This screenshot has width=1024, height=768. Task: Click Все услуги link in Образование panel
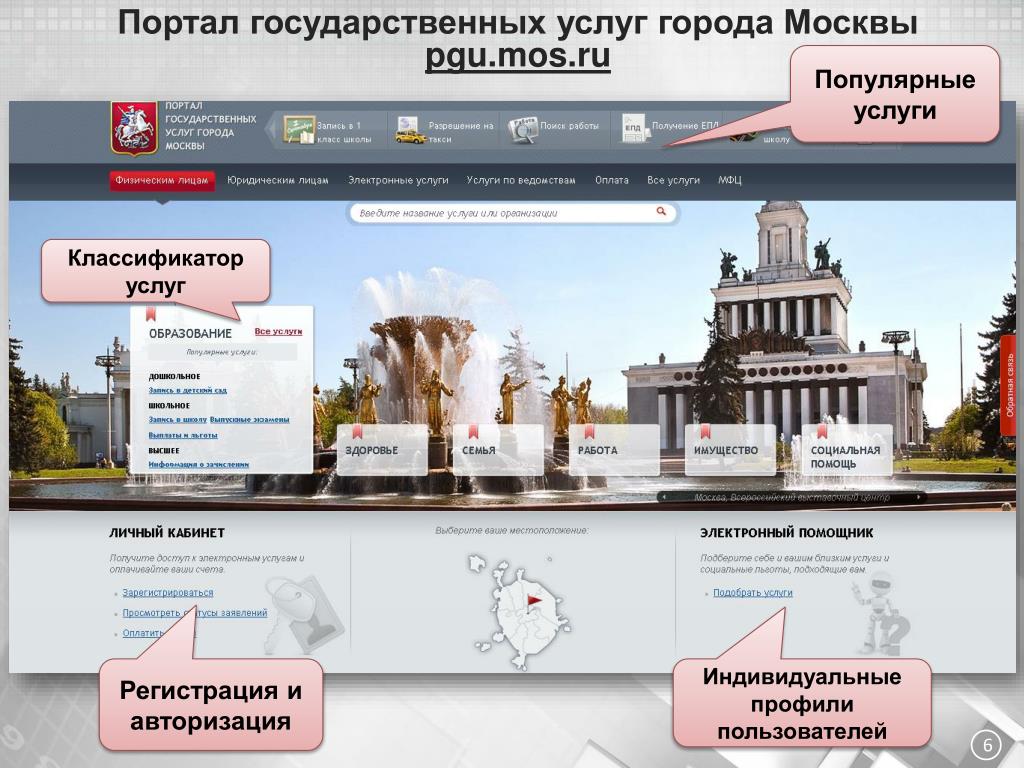point(278,331)
